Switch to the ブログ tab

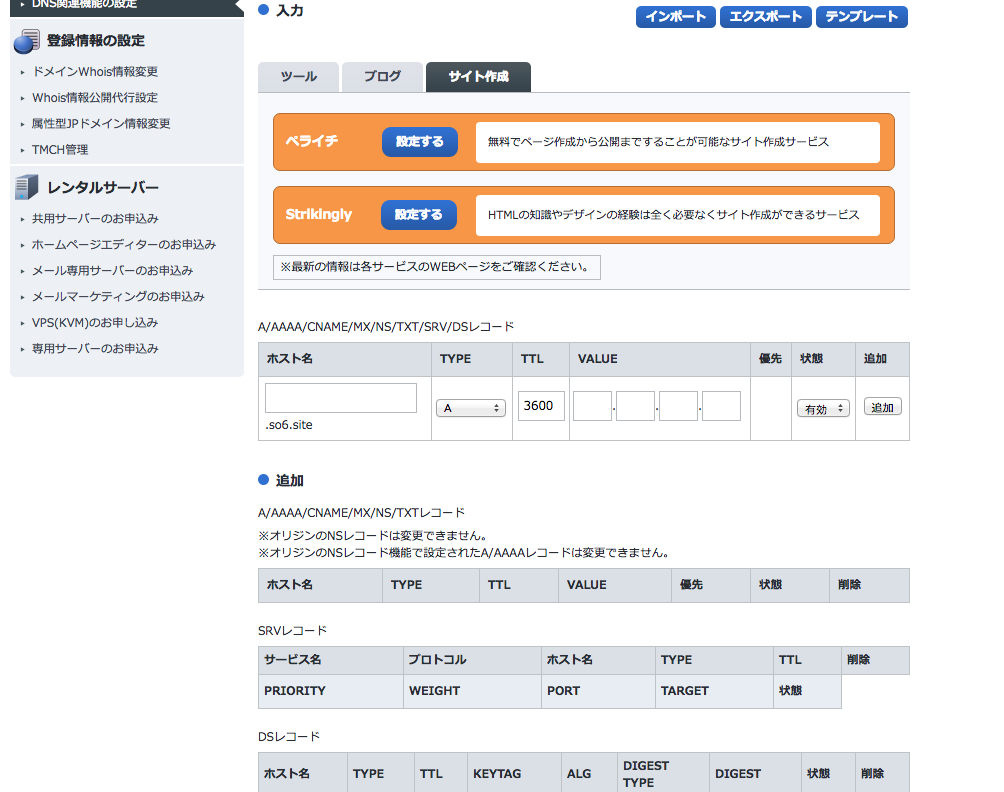click(x=382, y=77)
